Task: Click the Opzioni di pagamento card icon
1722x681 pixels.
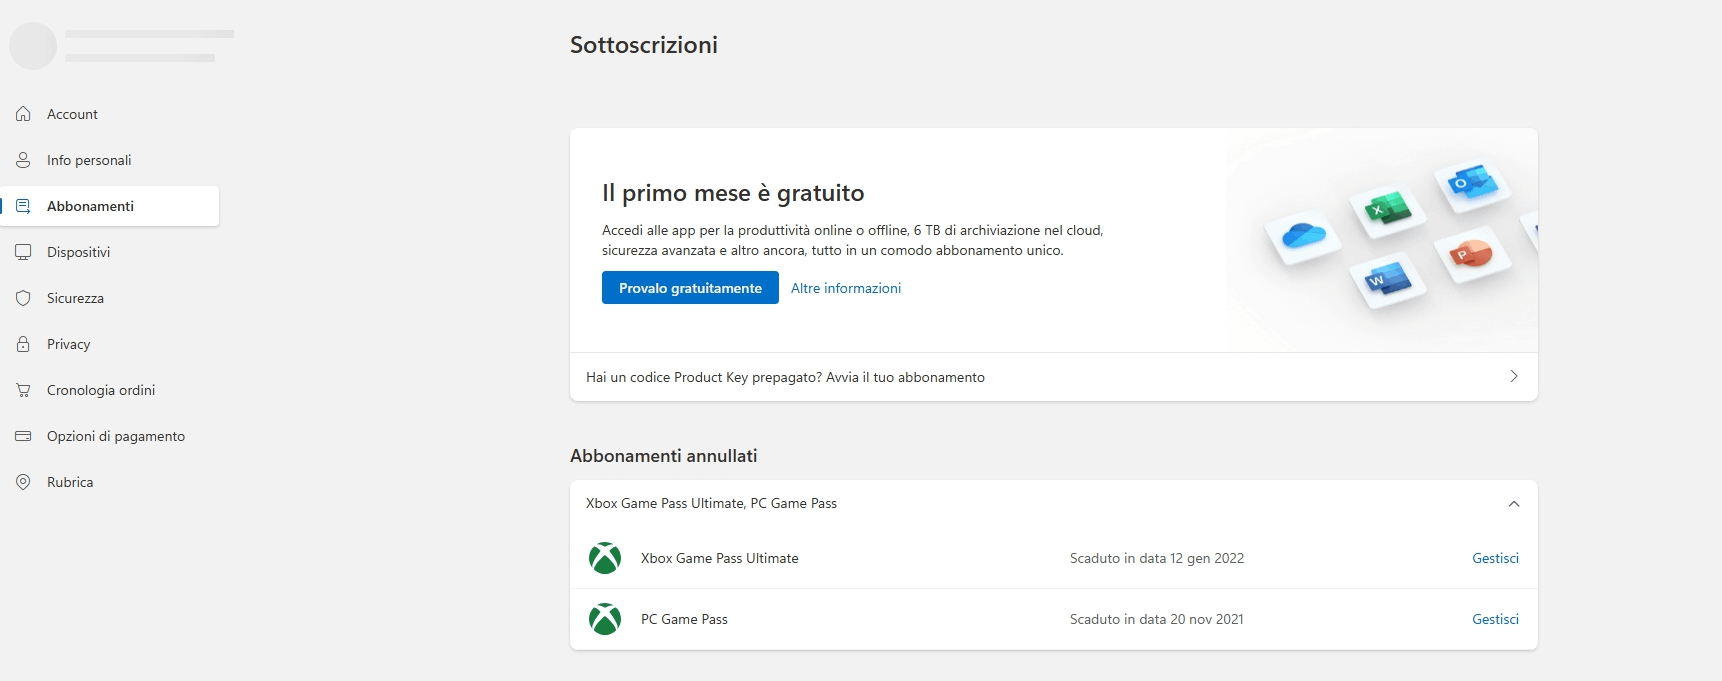Action: [23, 436]
